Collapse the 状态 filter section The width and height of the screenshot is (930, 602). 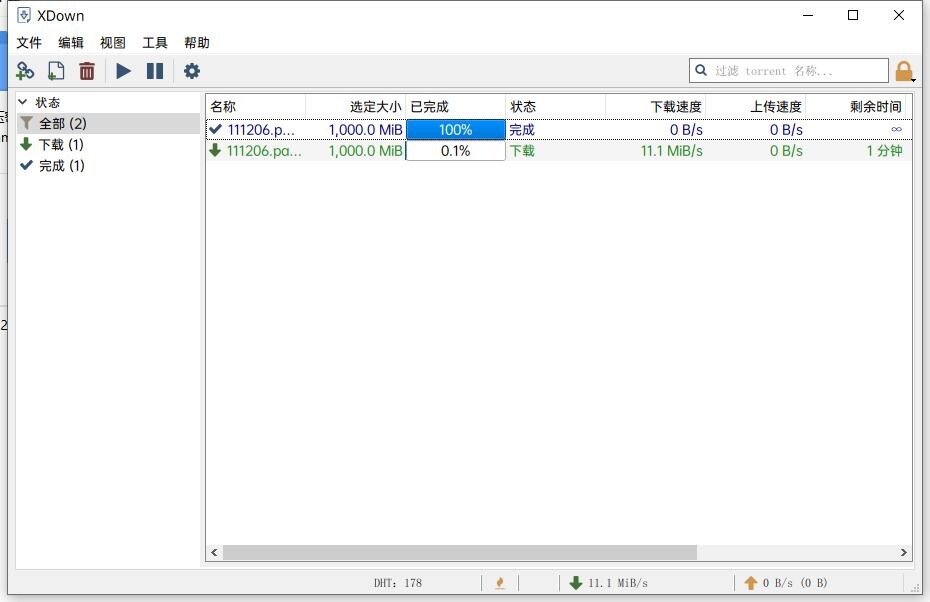(23, 103)
